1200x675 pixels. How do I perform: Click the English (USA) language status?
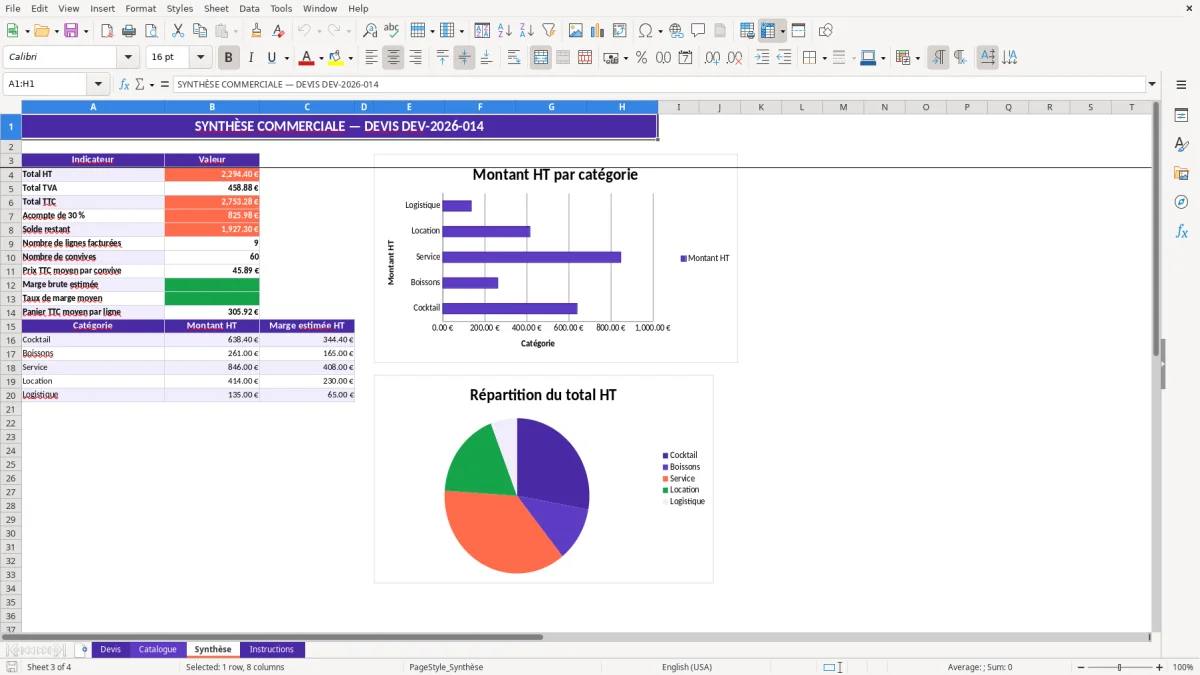pyautogui.click(x=687, y=667)
